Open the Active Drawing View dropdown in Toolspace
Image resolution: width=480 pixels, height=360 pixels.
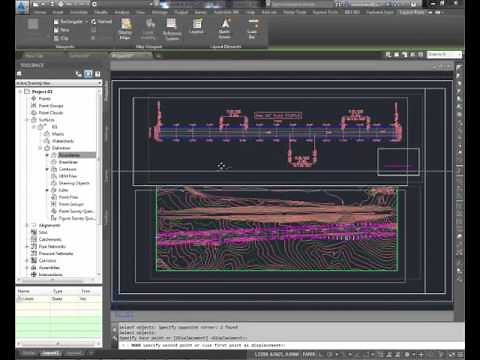tap(59, 83)
